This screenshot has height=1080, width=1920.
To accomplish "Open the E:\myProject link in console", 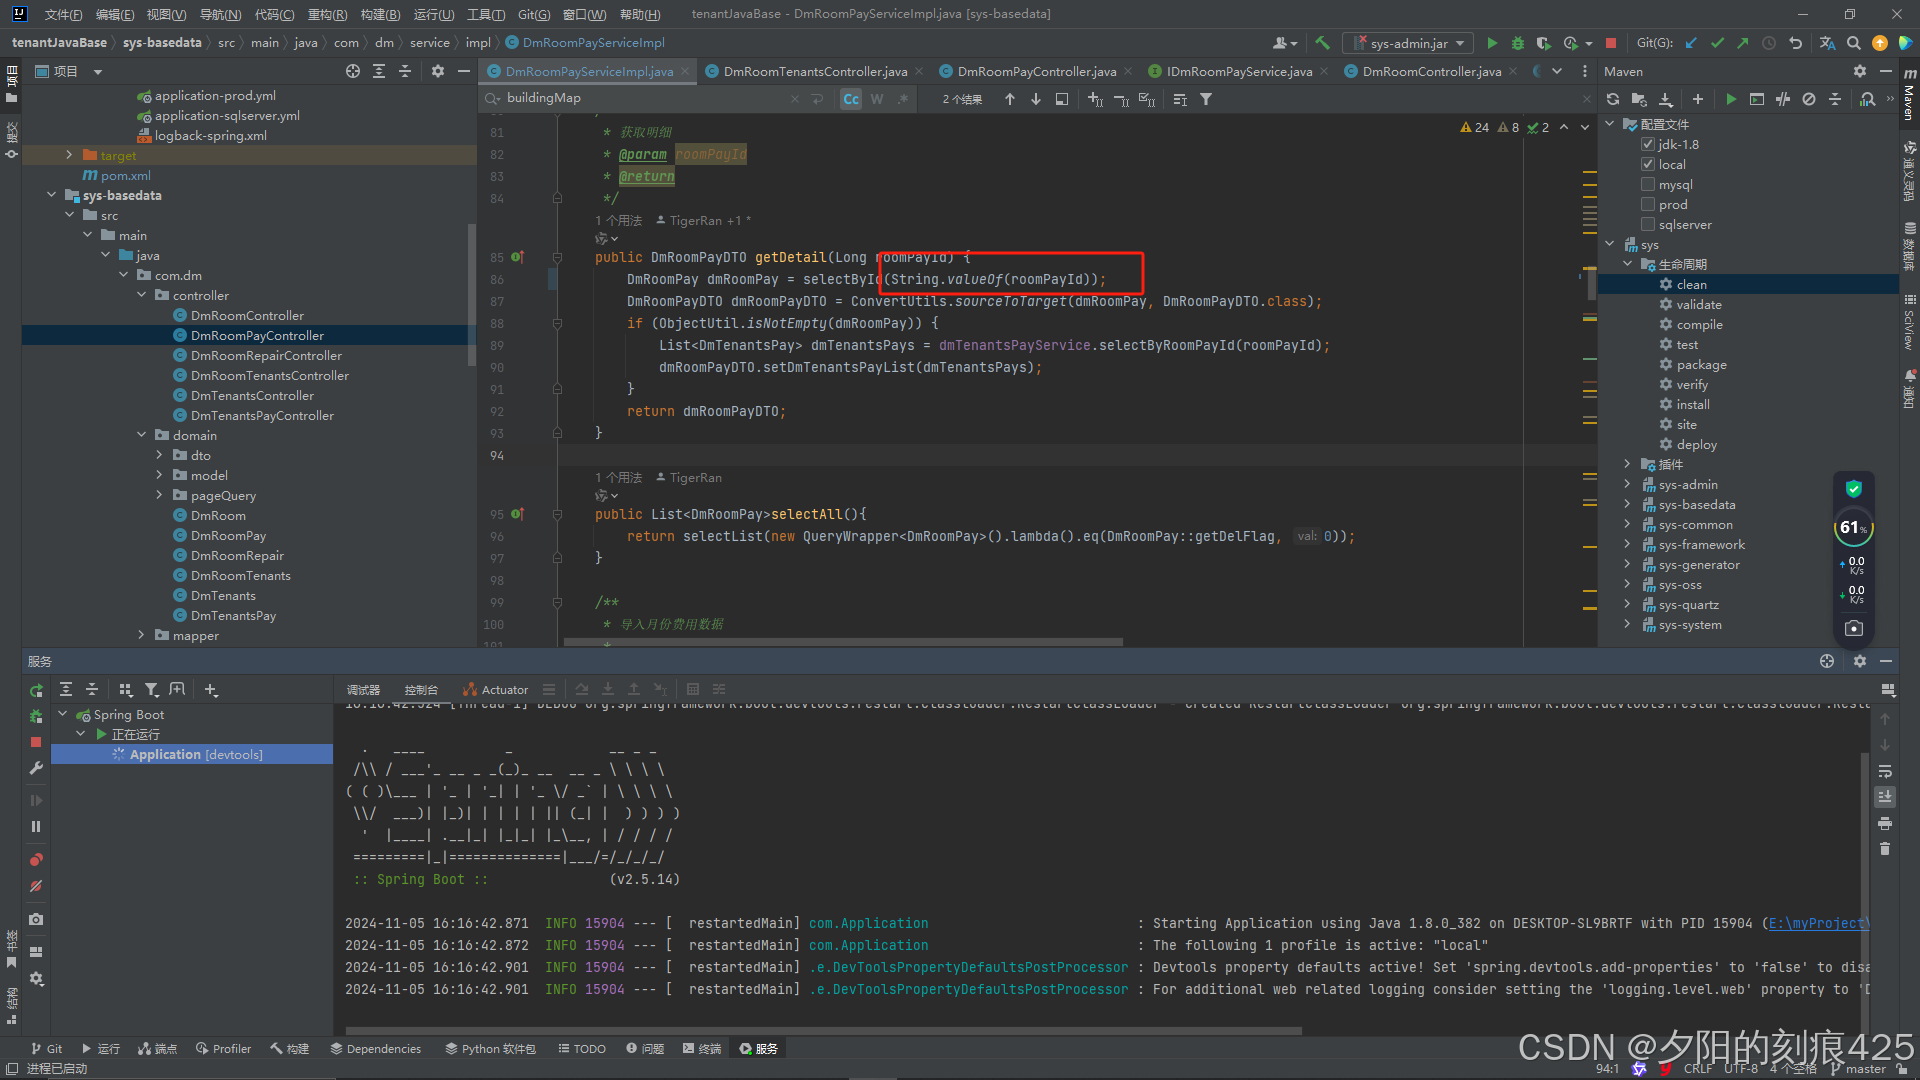I will (1817, 924).
